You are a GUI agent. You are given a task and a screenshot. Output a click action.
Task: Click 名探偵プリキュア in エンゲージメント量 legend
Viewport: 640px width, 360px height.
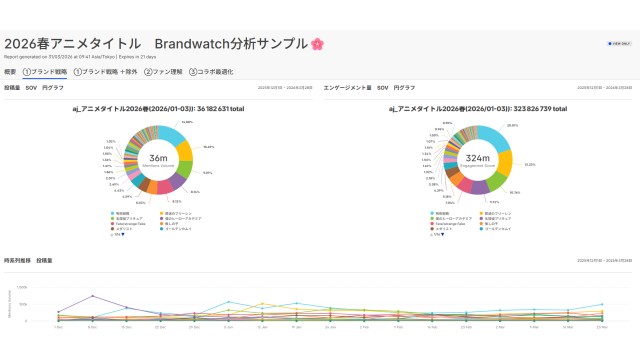tap(496, 219)
